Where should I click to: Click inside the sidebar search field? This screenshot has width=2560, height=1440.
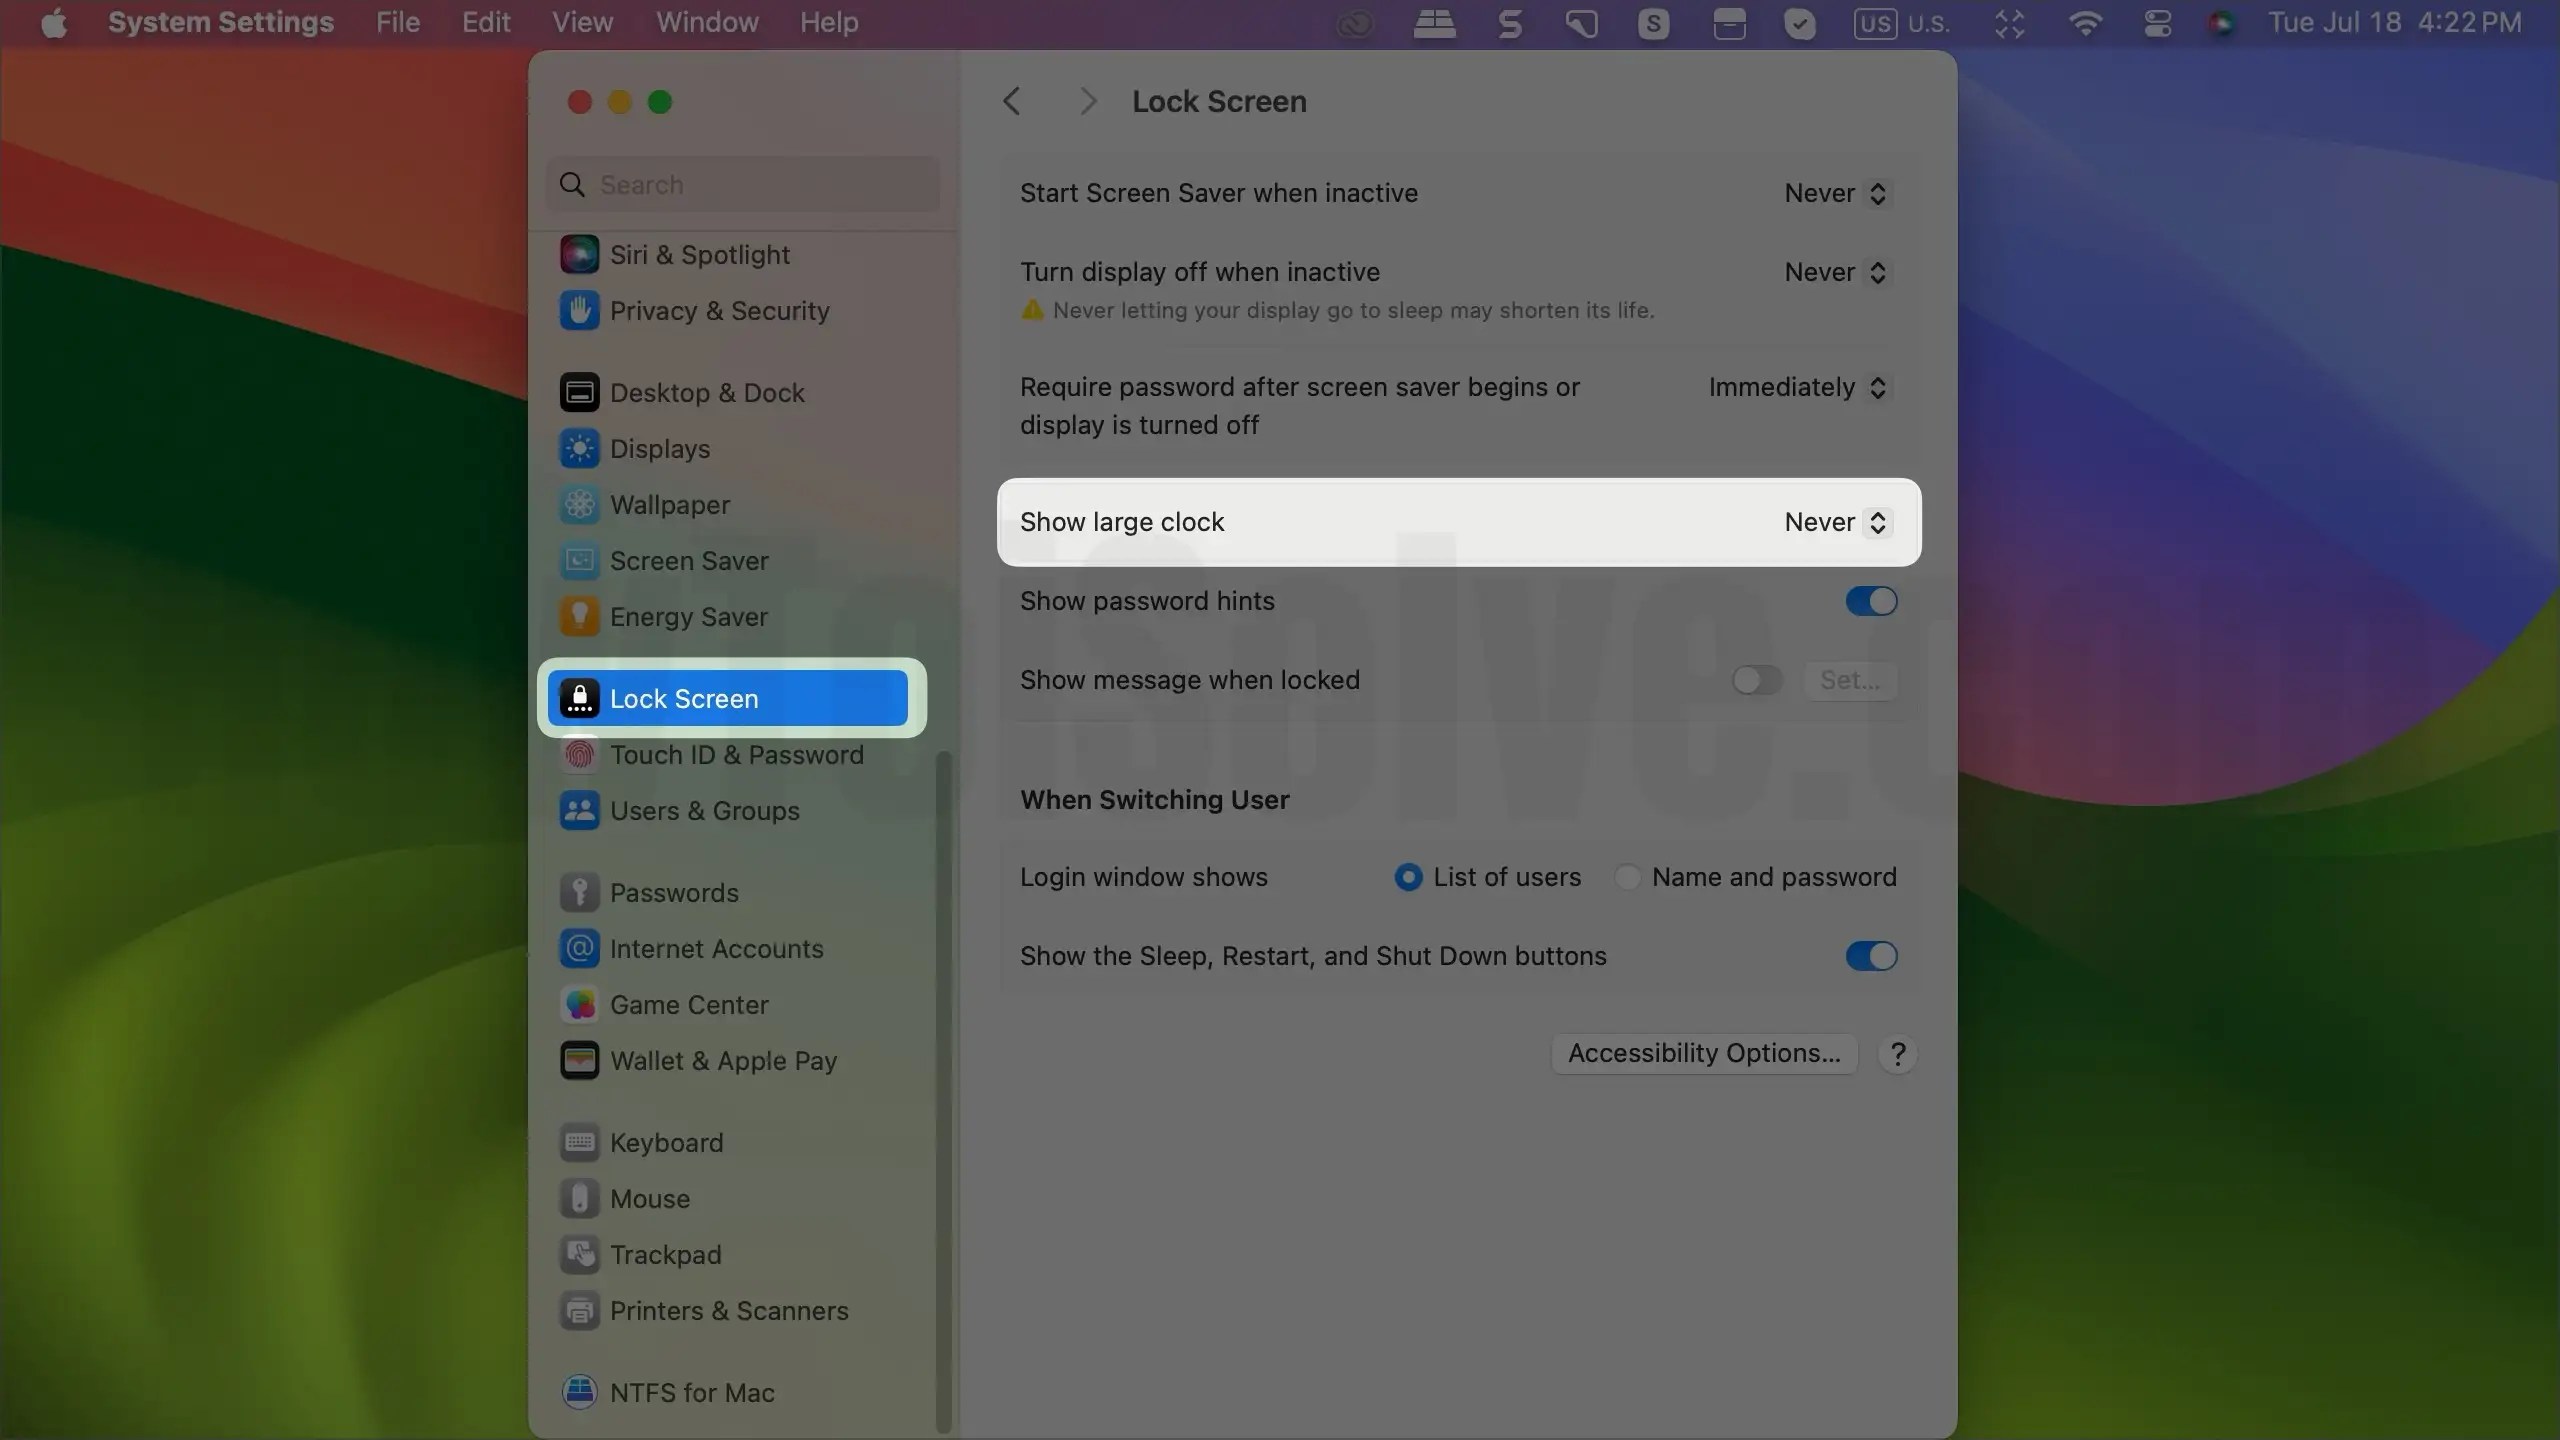[x=740, y=184]
